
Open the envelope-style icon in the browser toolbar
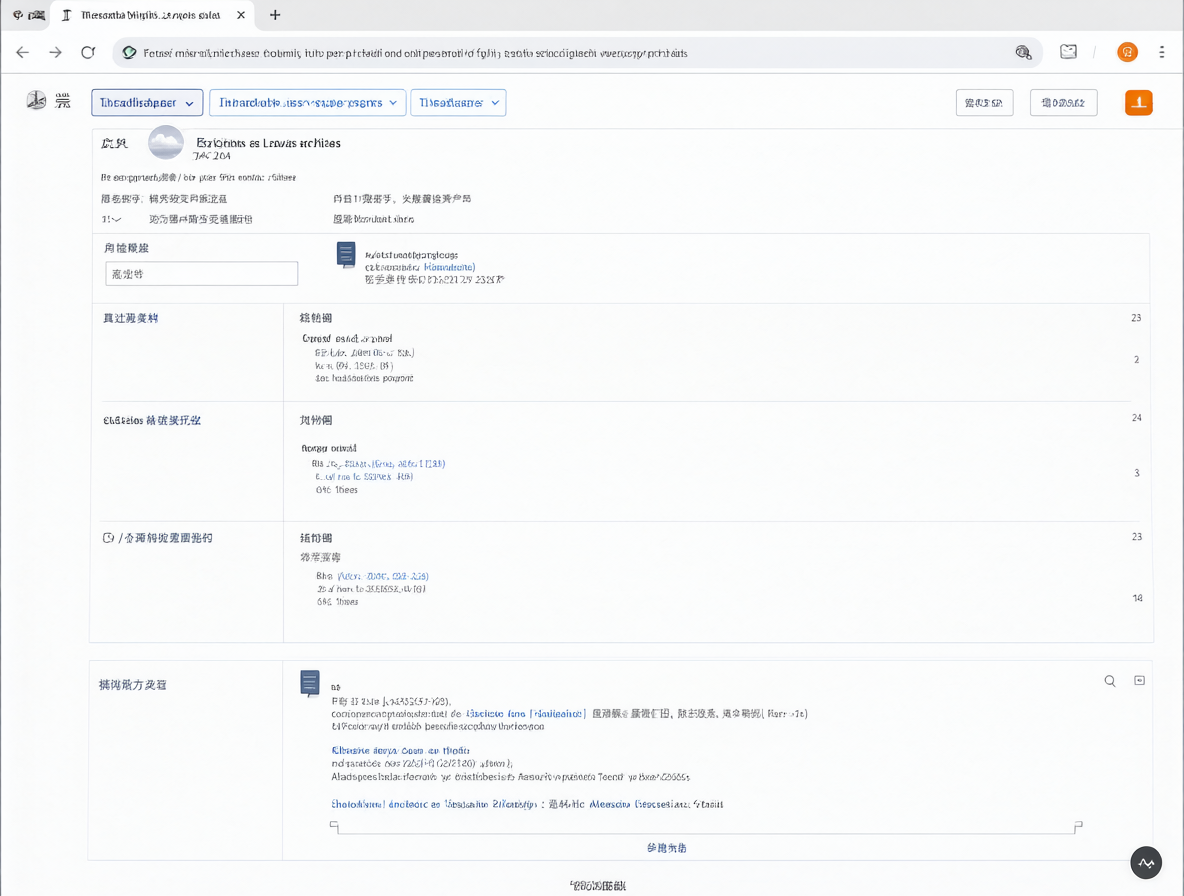1068,51
